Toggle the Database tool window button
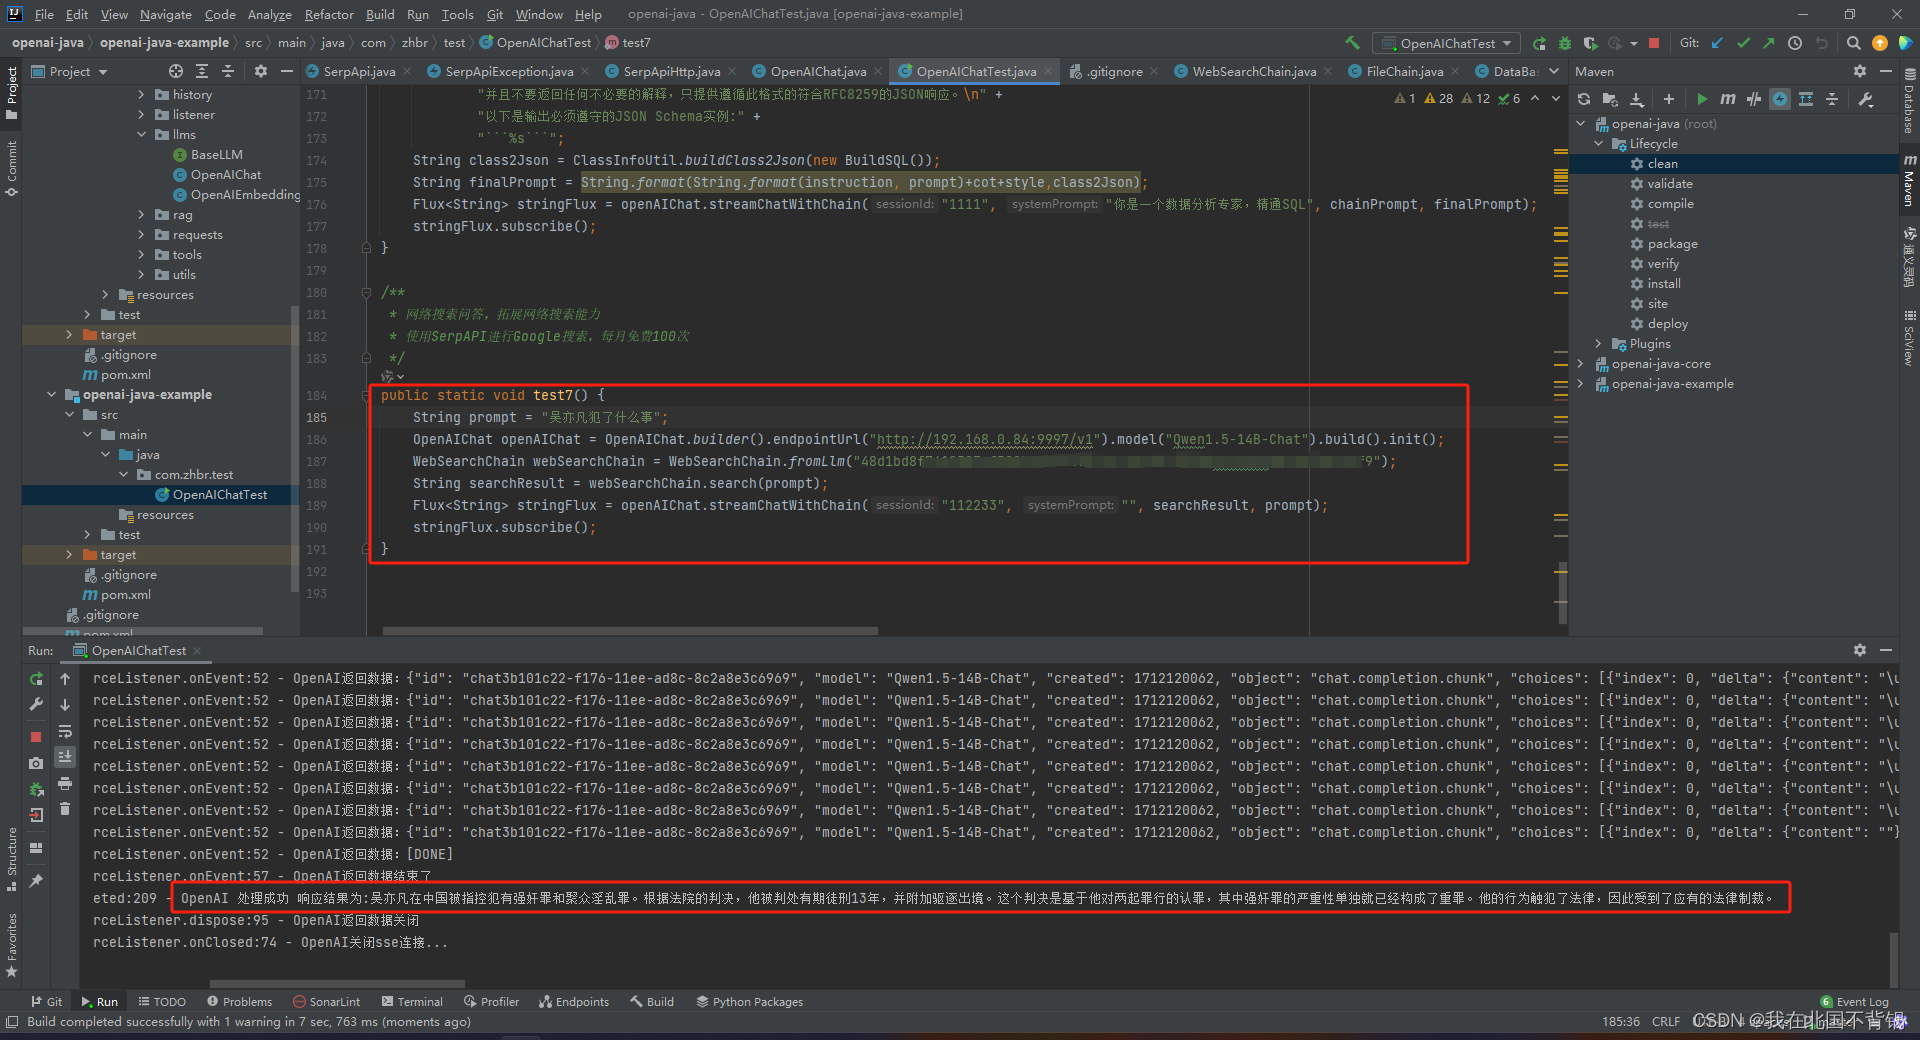The height and width of the screenshot is (1040, 1920). (1909, 100)
